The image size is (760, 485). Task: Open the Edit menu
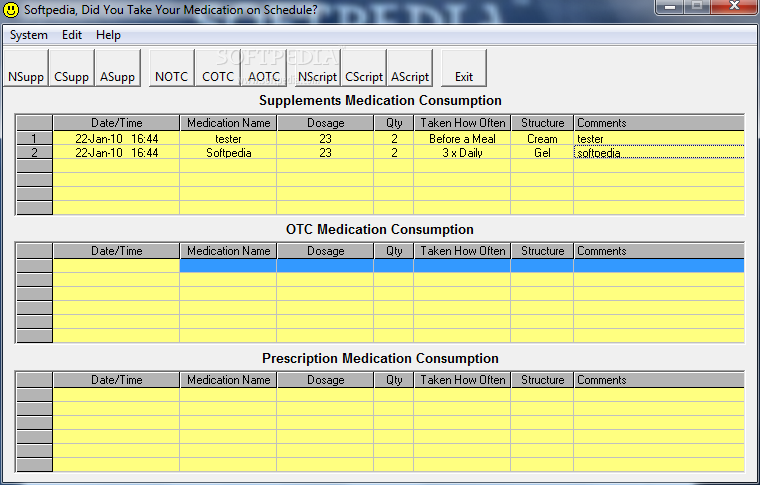tap(72, 35)
